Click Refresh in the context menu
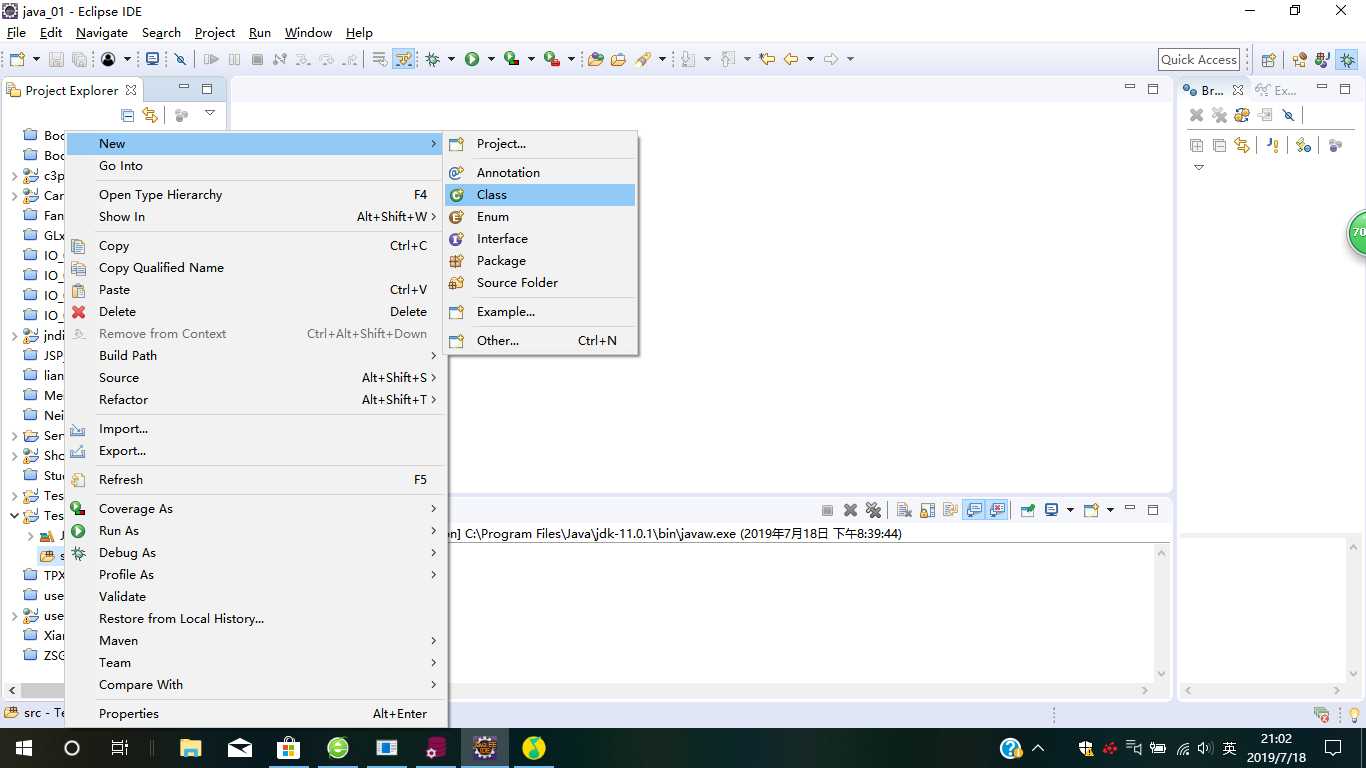The height and width of the screenshot is (768, 1366). [255, 480]
